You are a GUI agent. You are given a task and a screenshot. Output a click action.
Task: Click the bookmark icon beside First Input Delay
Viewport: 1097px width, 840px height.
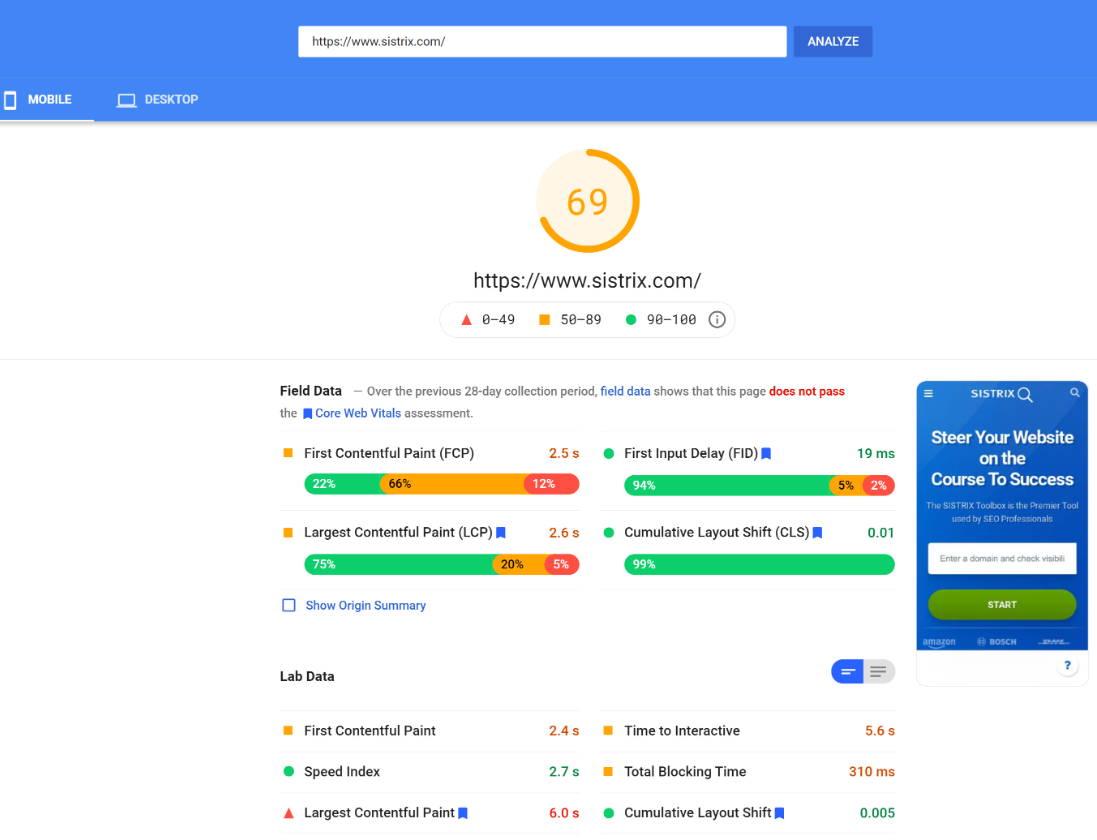click(x=765, y=453)
